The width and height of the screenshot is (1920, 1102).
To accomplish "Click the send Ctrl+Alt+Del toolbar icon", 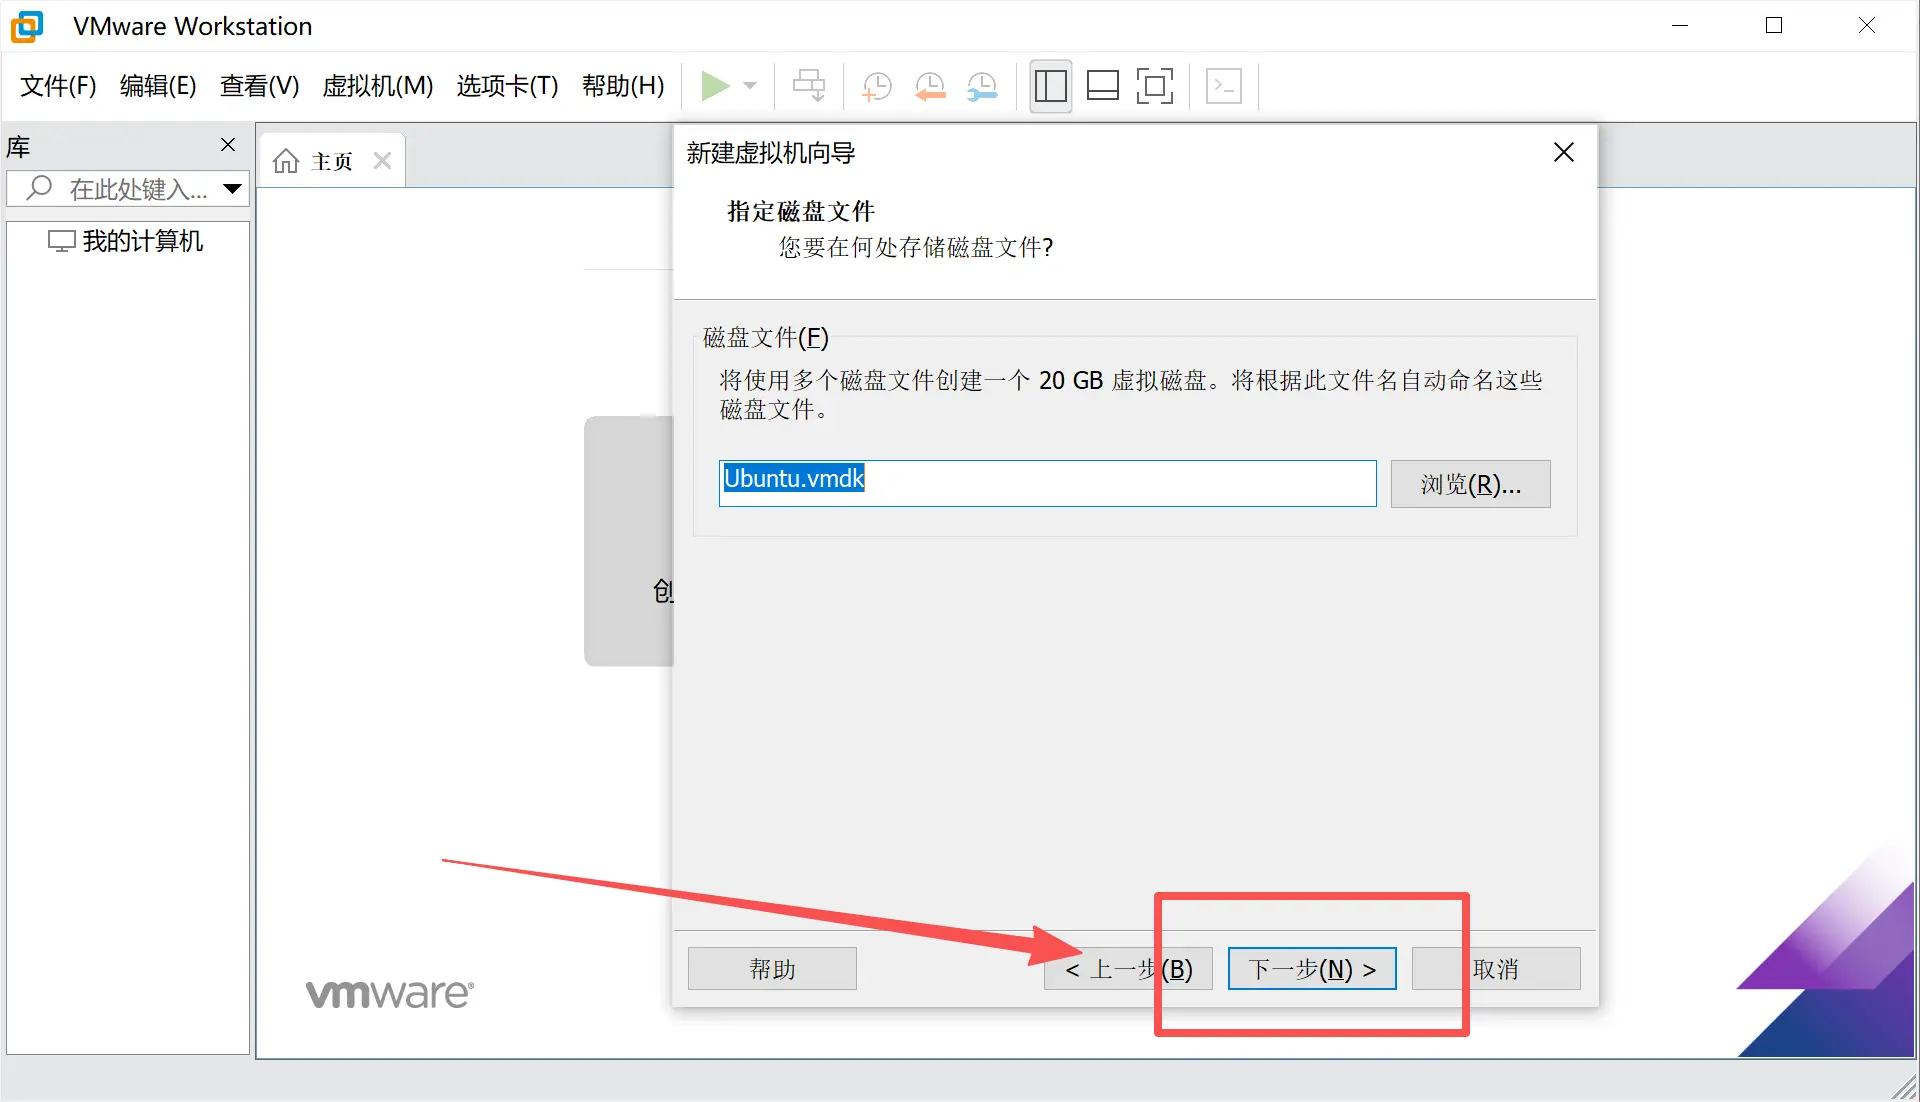I will (809, 86).
